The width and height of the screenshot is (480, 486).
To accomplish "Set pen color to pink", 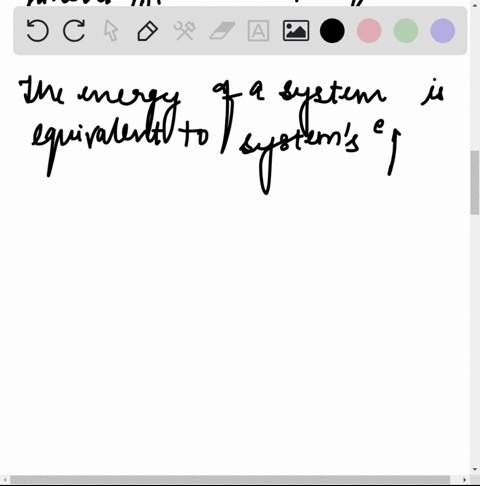I will [x=369, y=31].
